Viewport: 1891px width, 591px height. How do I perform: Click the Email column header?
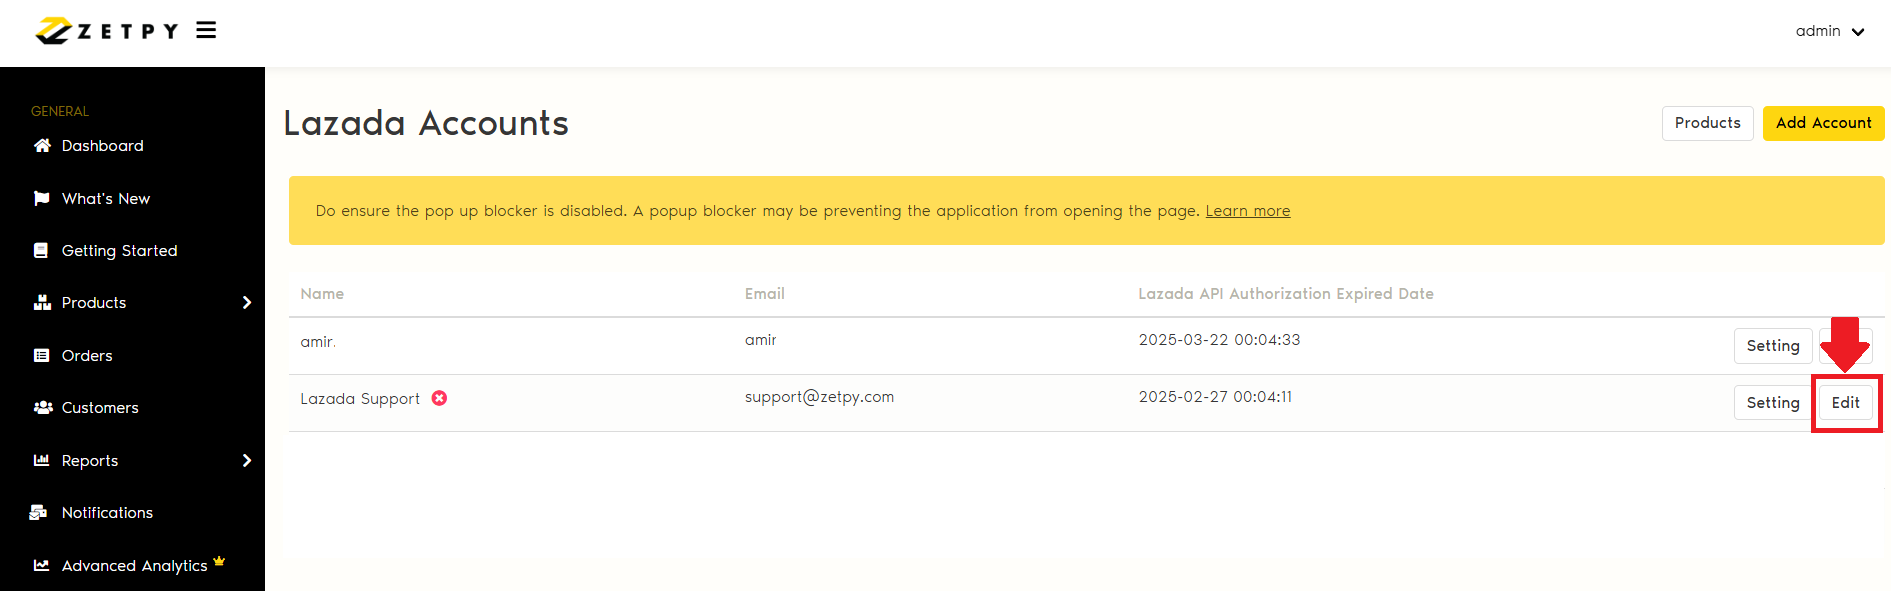pos(764,294)
